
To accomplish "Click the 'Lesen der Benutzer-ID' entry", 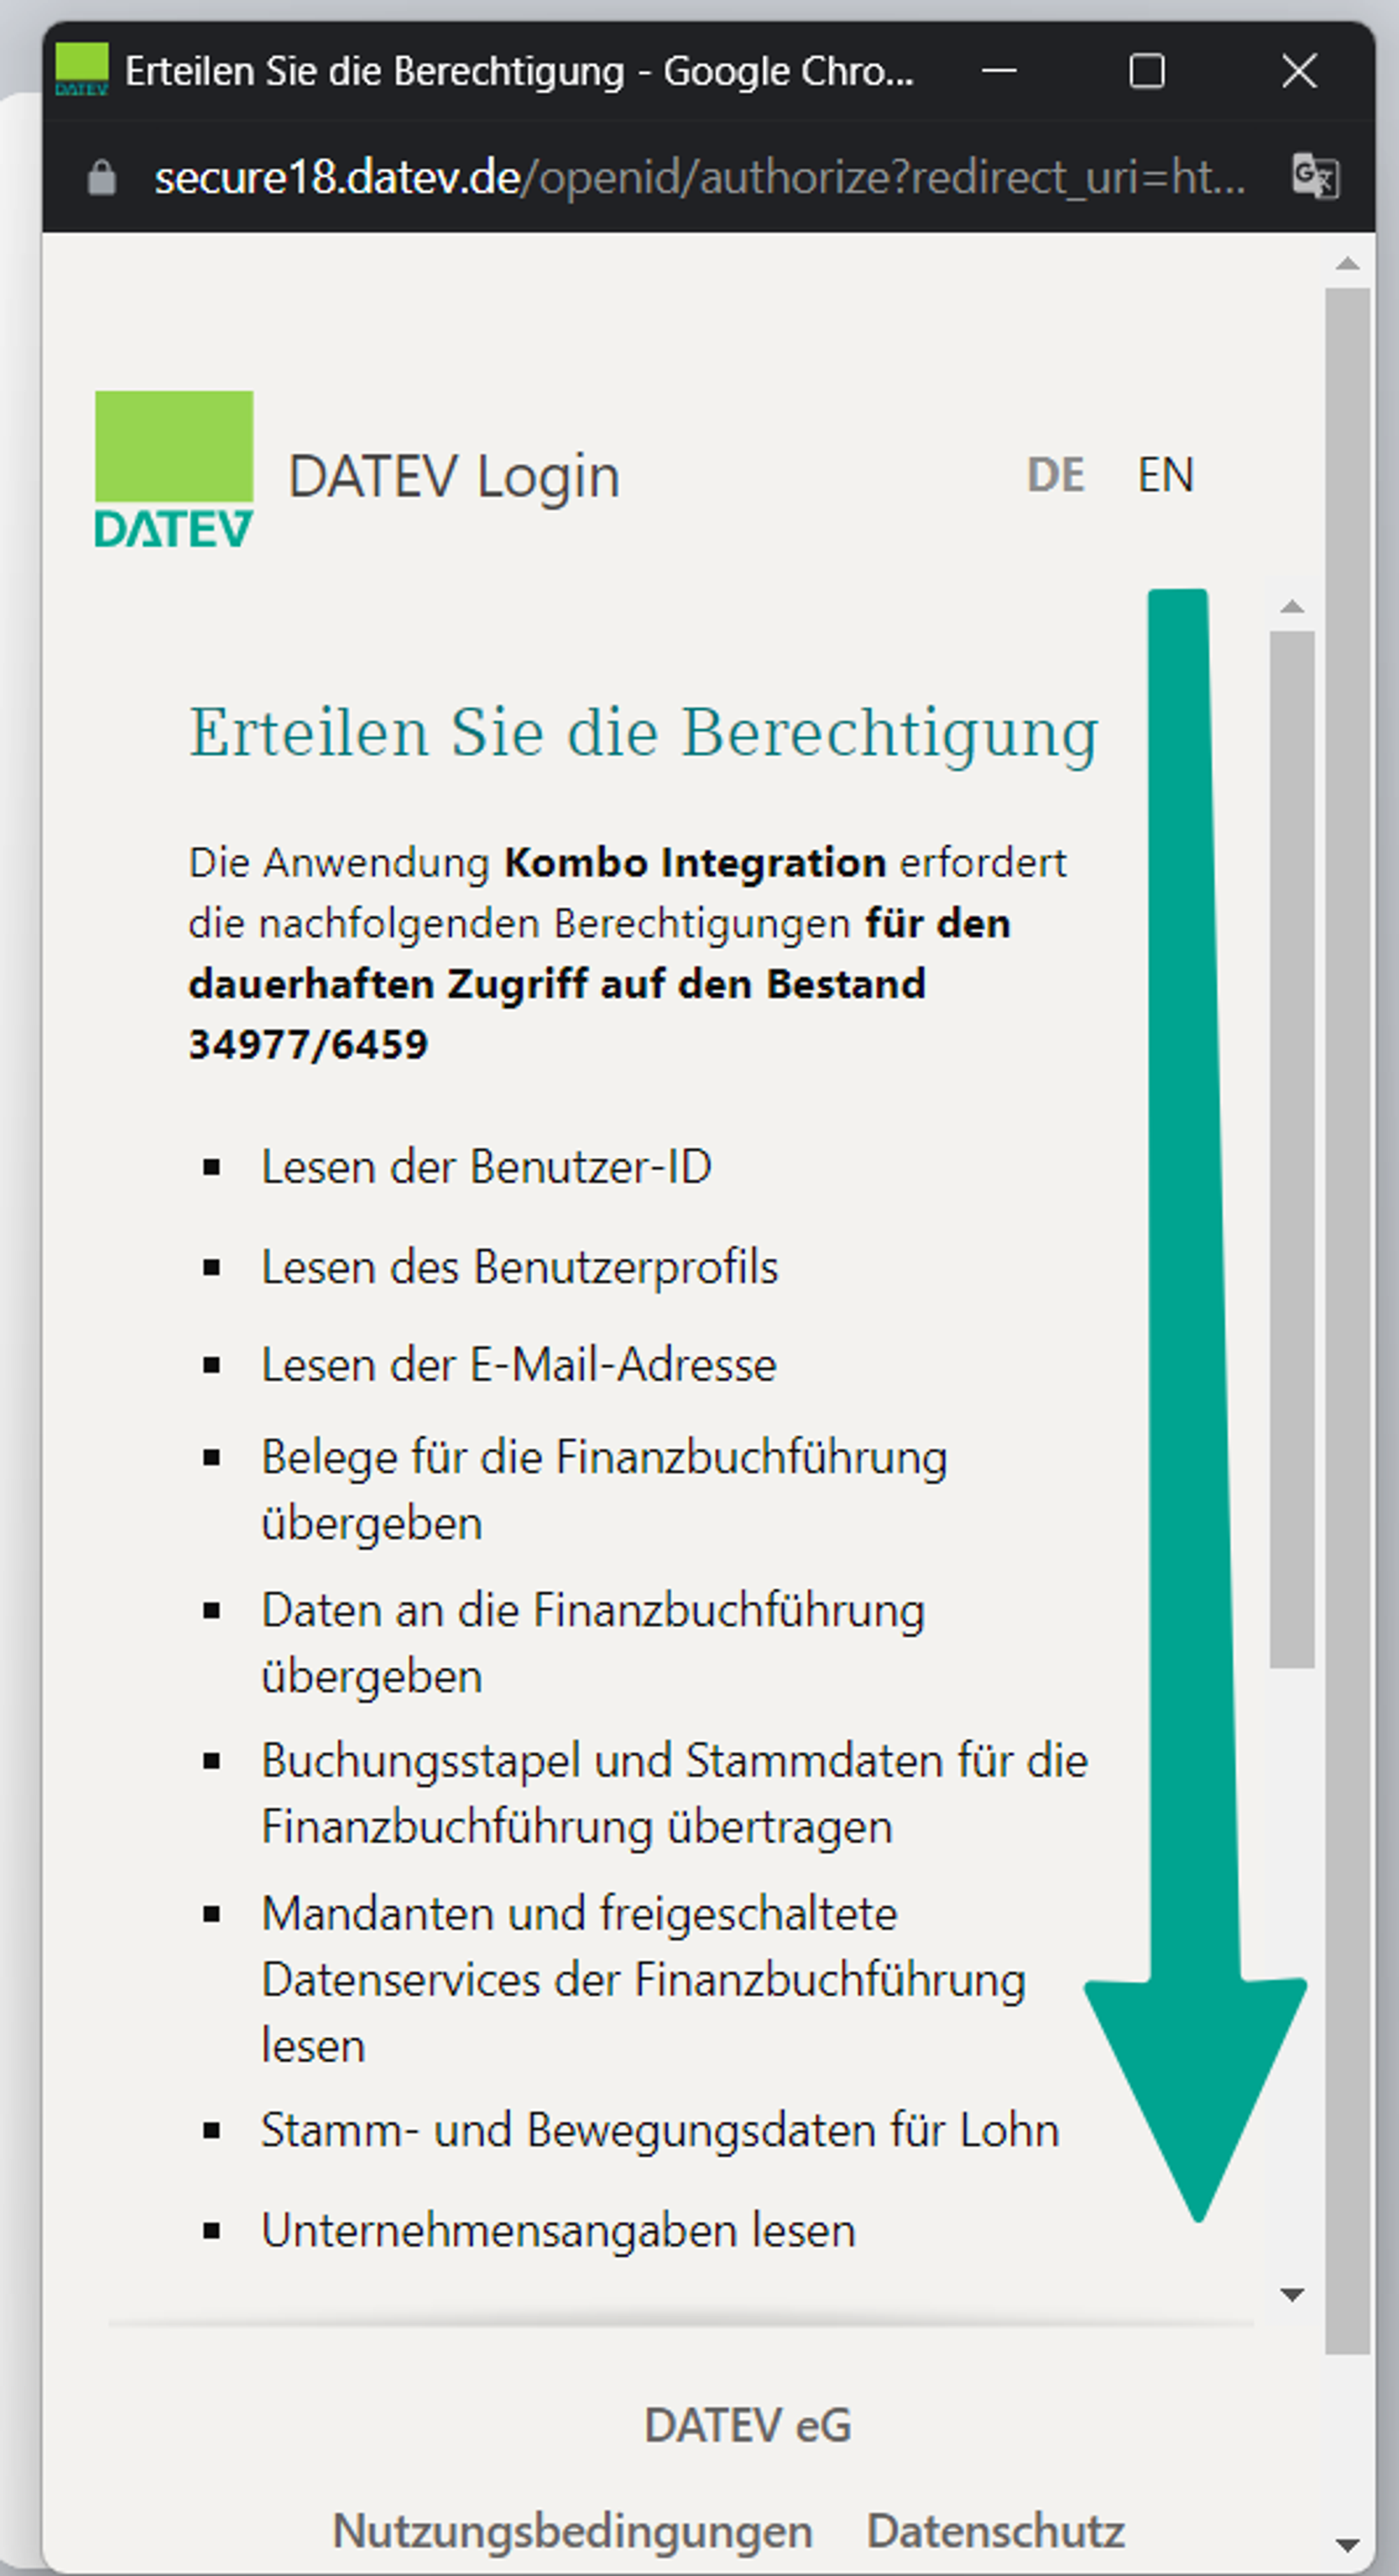I will [x=486, y=1167].
